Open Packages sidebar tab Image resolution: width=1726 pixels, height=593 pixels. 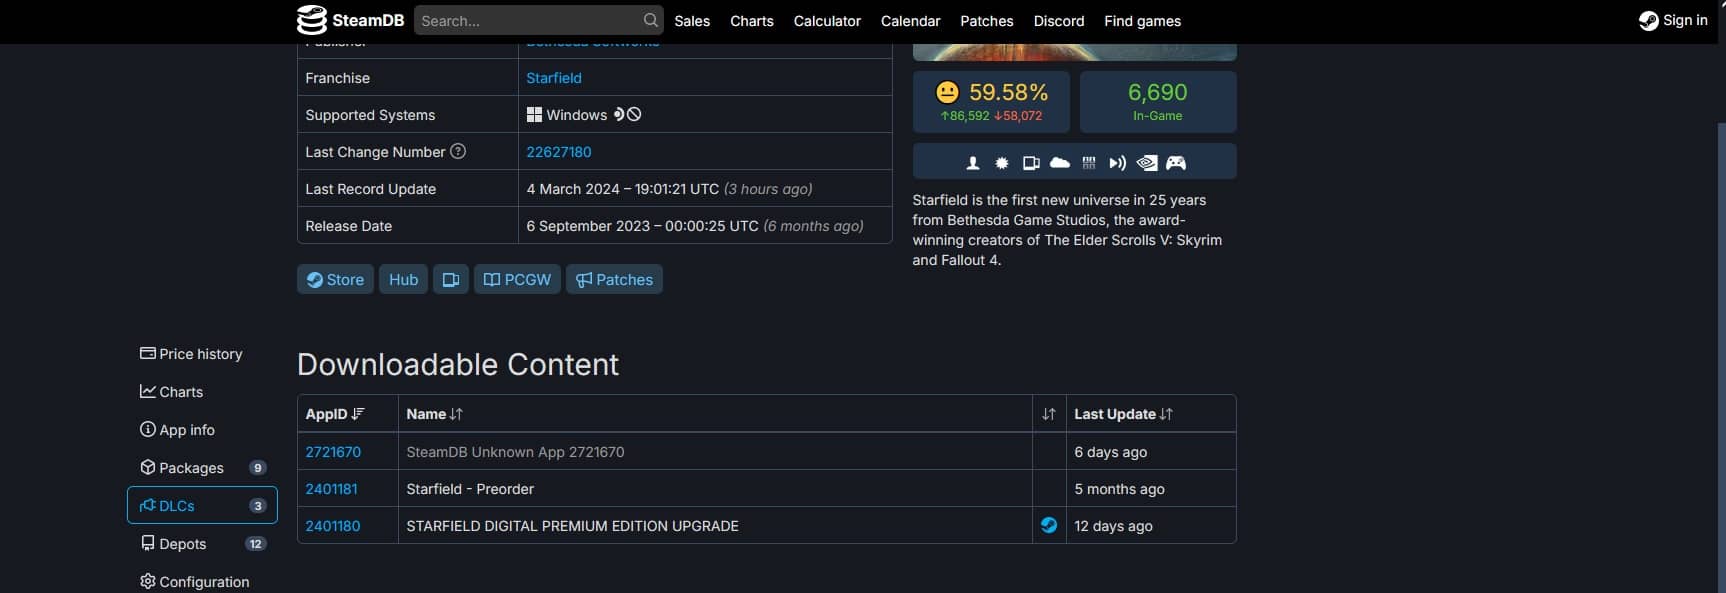[200, 468]
